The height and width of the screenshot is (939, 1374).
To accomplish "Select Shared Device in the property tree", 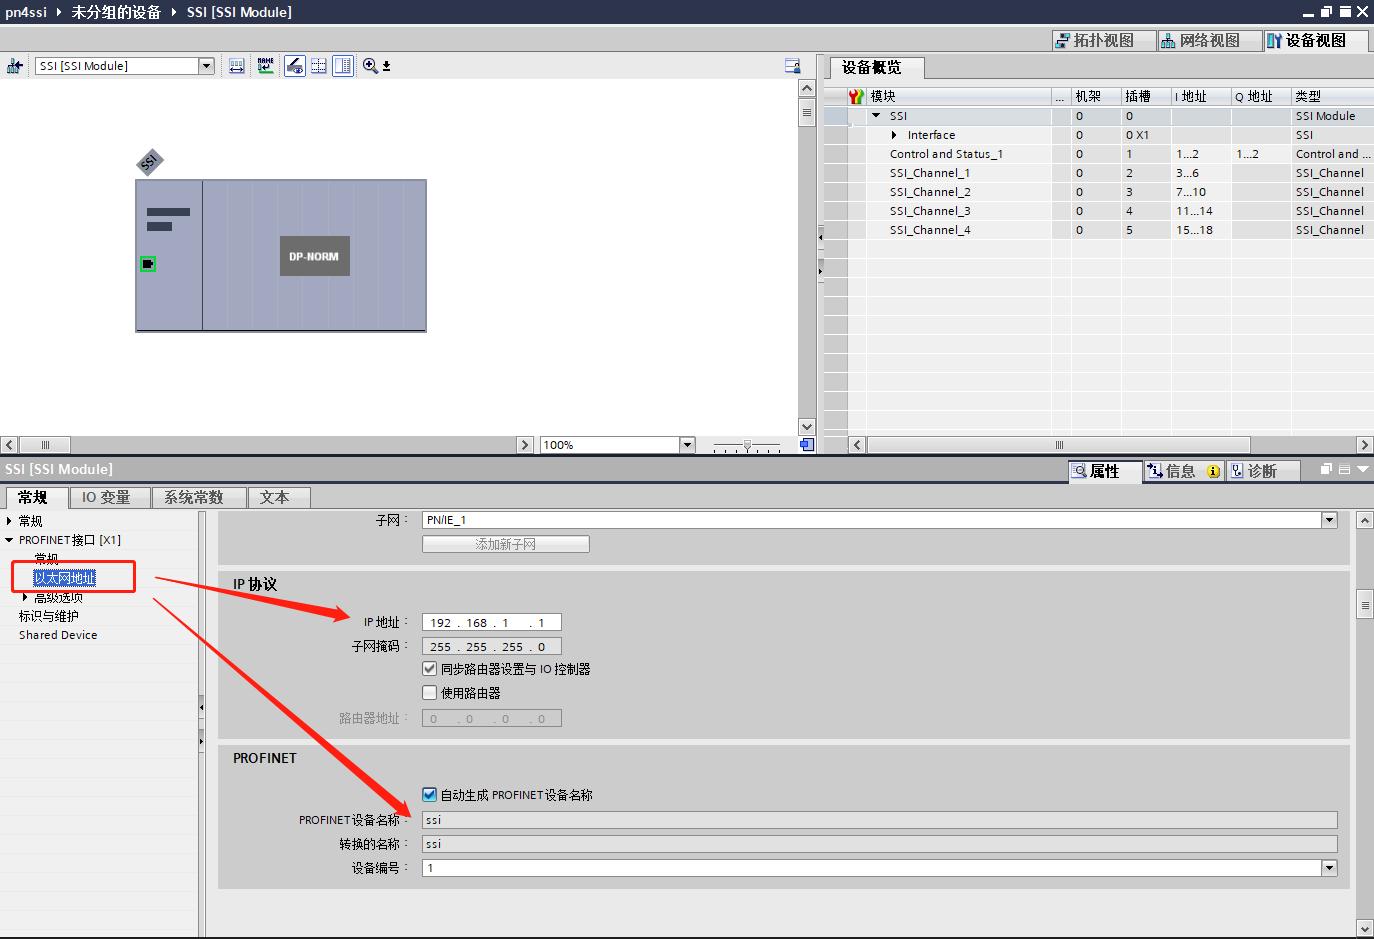I will pyautogui.click(x=58, y=635).
